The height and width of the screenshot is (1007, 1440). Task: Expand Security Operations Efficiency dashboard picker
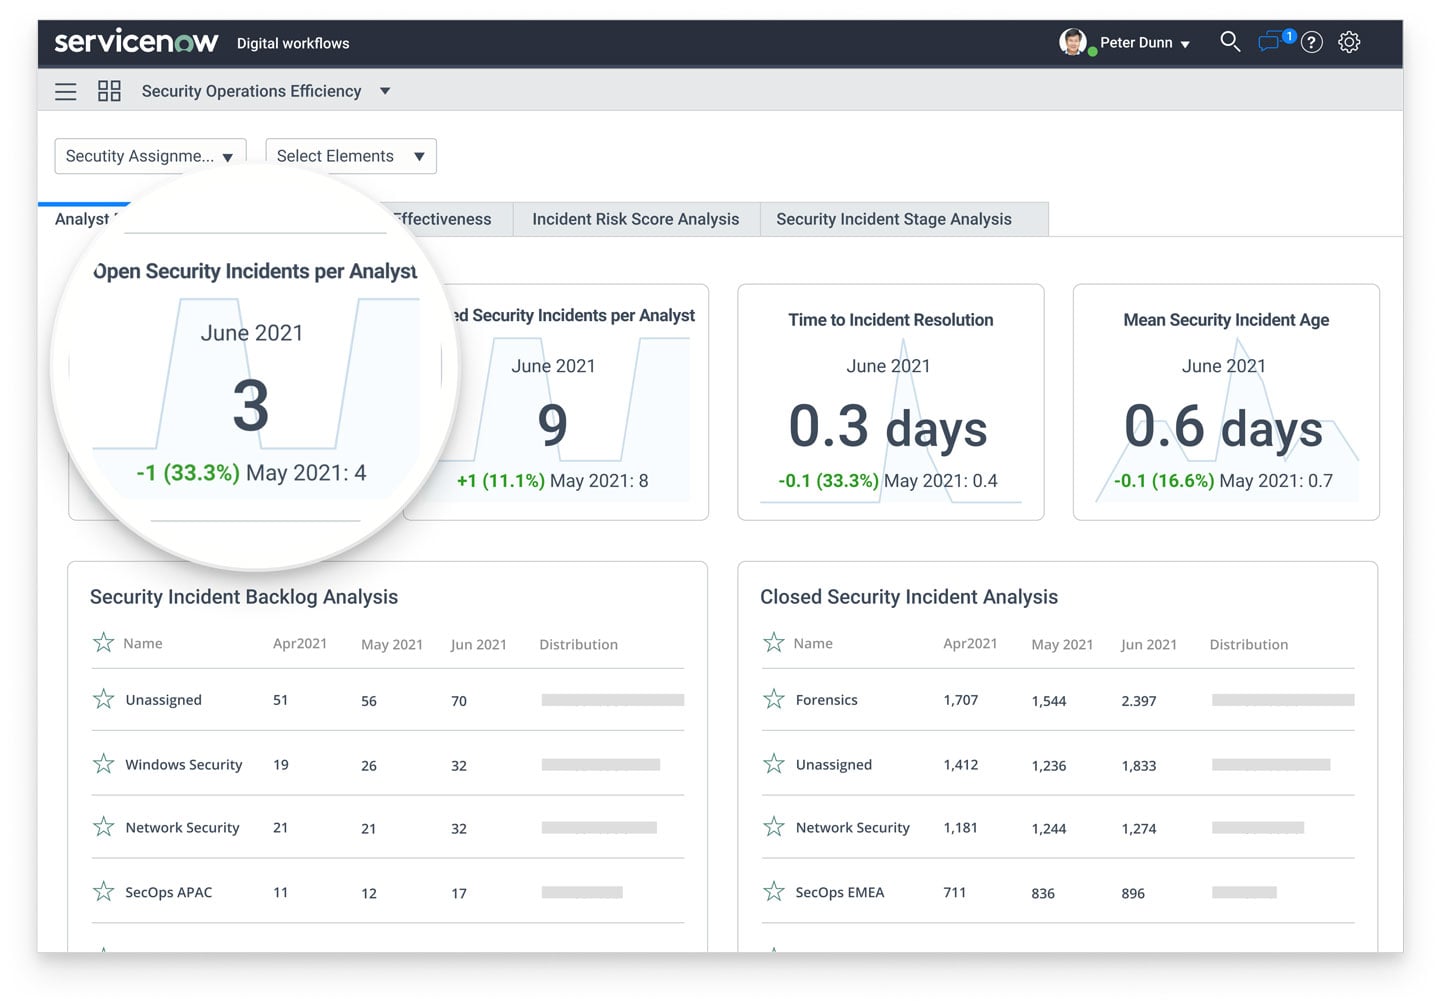(385, 91)
